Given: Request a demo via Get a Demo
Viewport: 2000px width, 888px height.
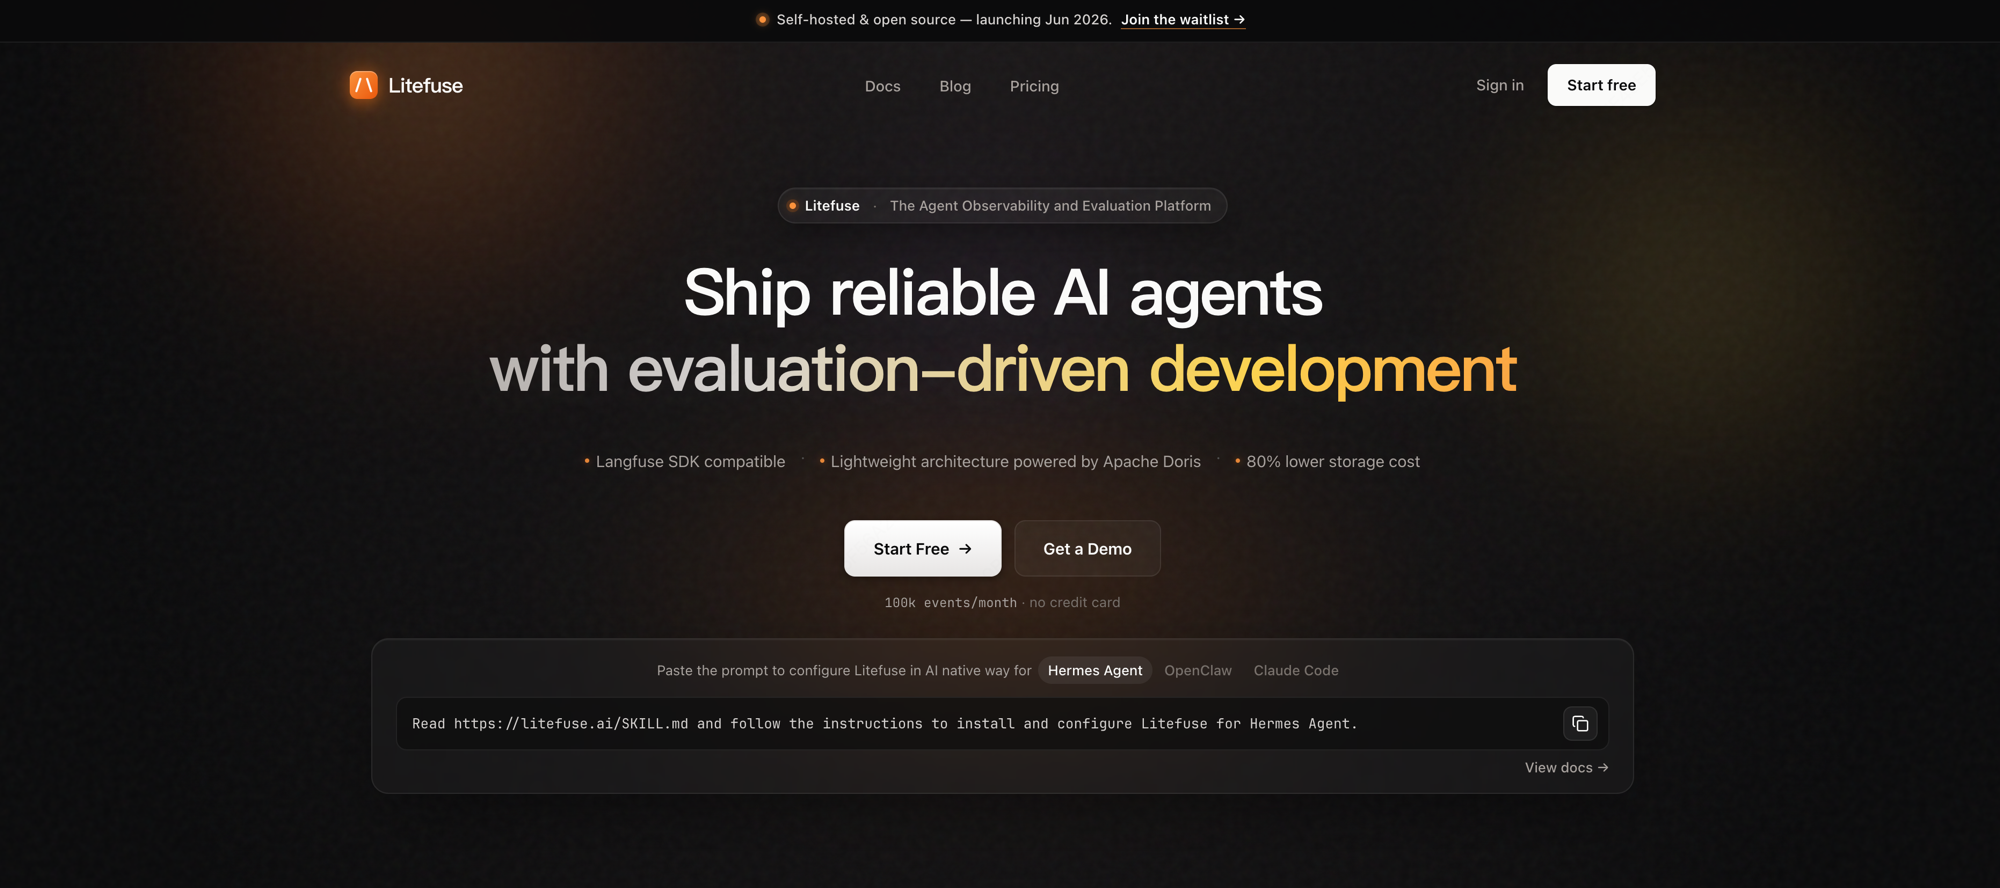Looking at the screenshot, I should [1087, 548].
